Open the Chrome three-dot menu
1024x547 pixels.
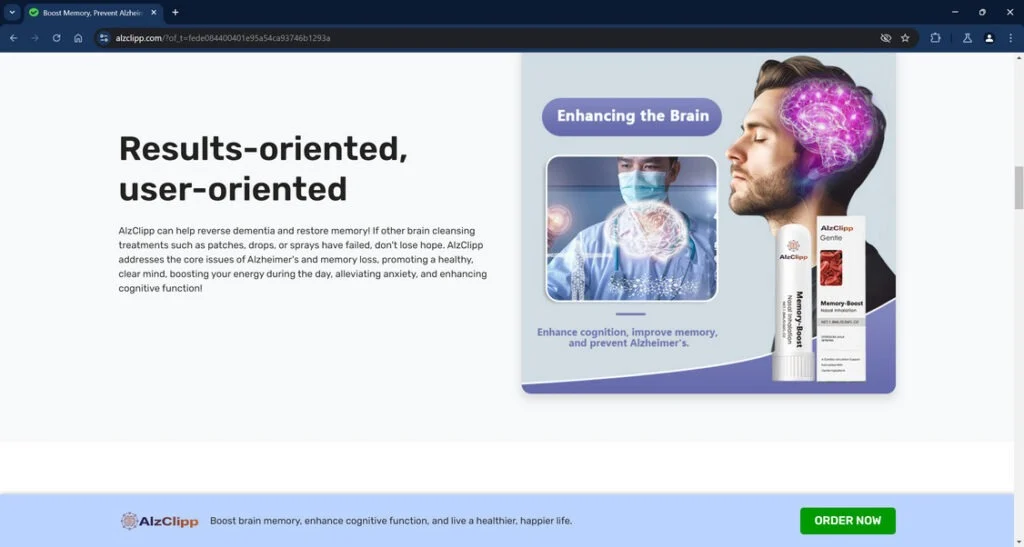tap(1010, 38)
